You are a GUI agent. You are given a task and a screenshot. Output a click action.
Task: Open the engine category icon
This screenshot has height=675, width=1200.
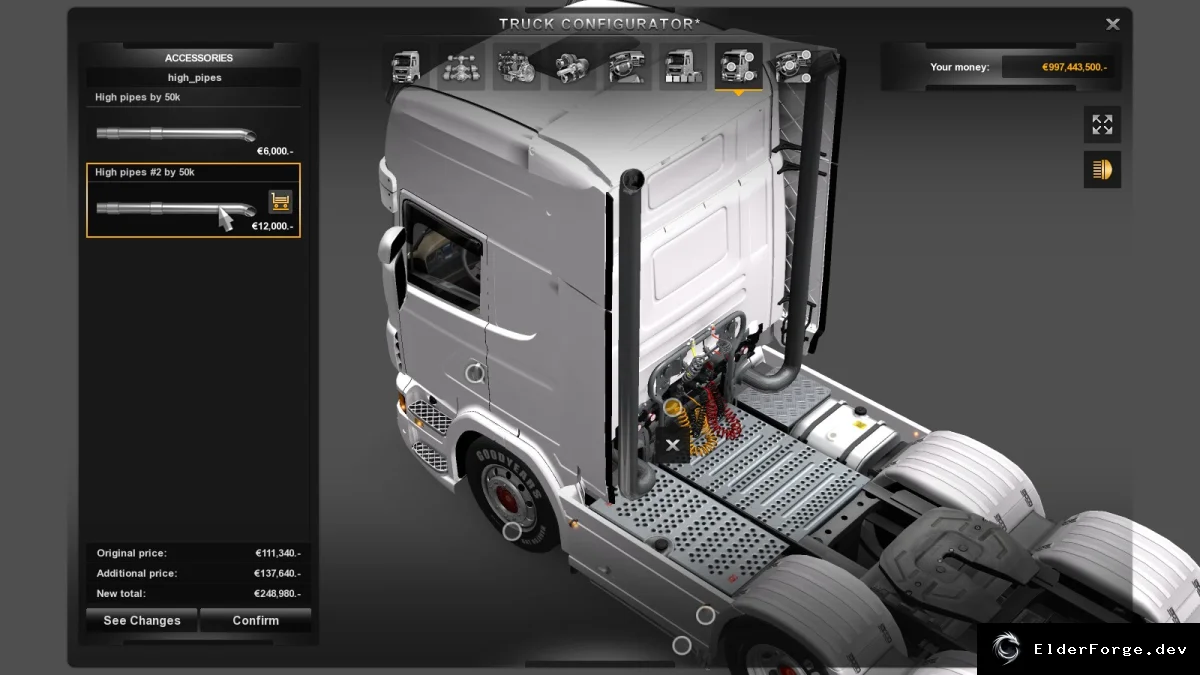coord(517,67)
